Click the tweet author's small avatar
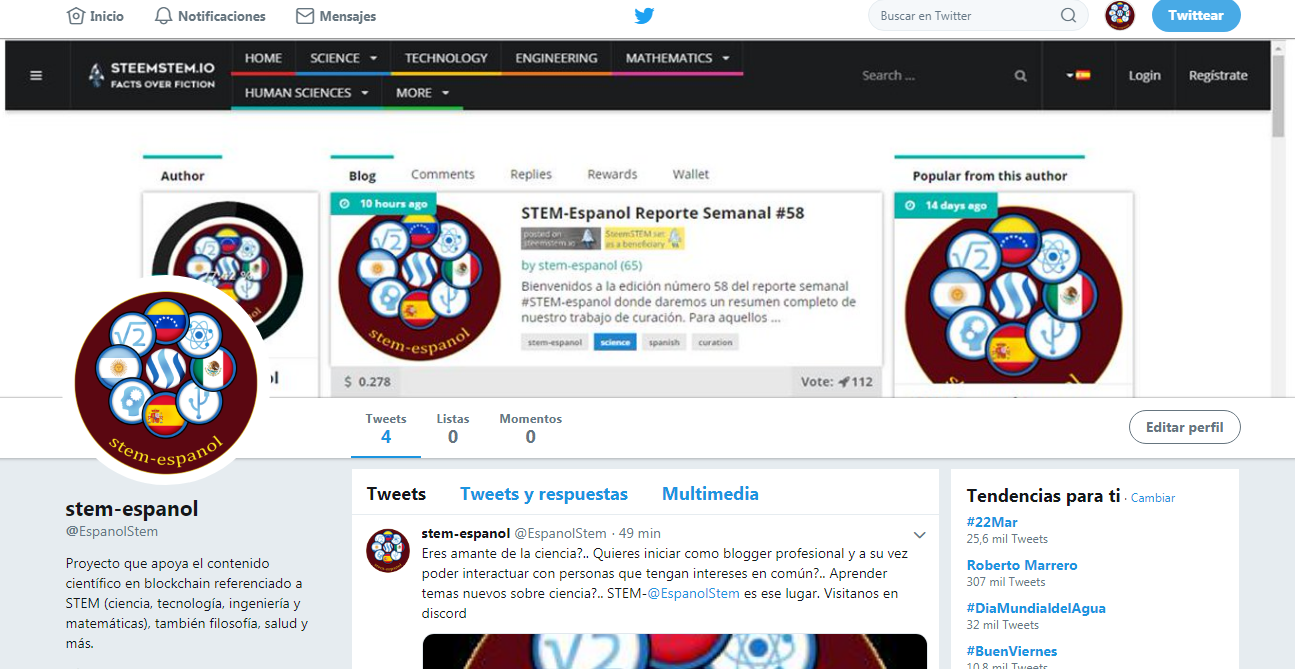 click(x=388, y=551)
